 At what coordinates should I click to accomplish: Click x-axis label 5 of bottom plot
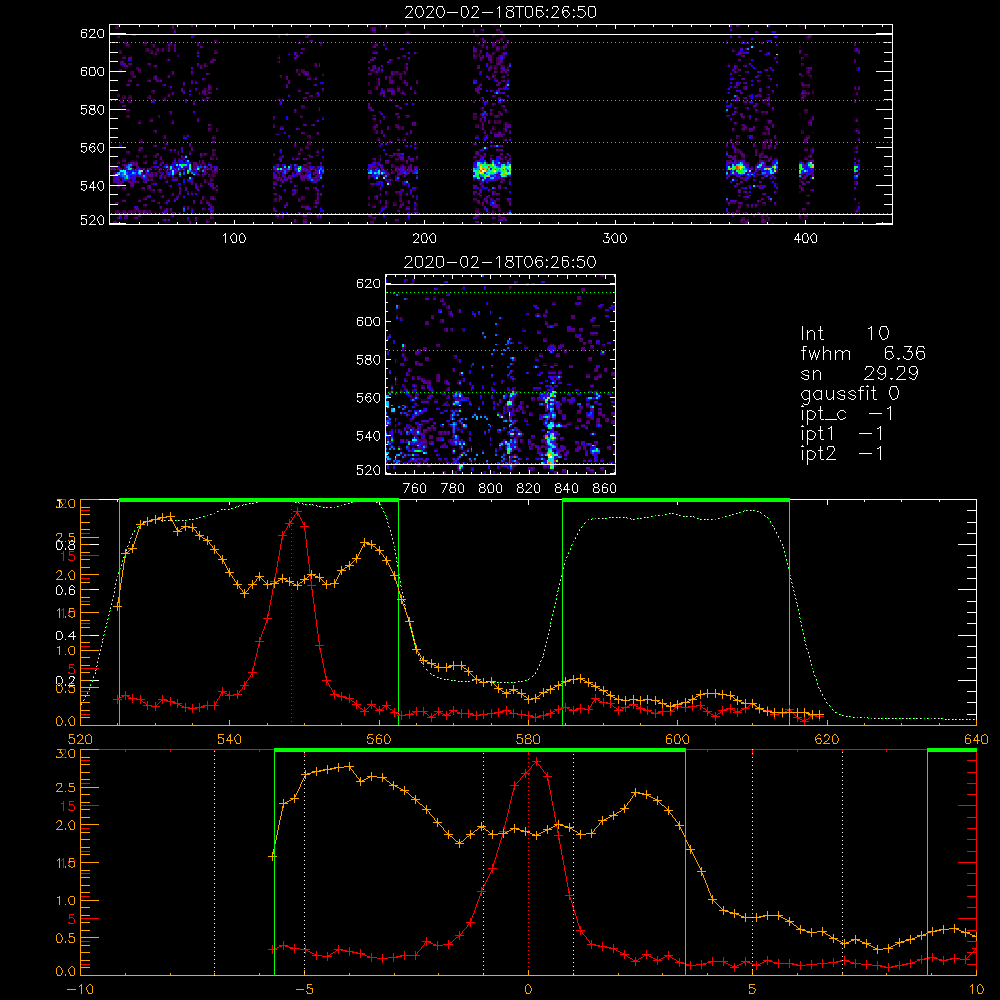pos(752,990)
